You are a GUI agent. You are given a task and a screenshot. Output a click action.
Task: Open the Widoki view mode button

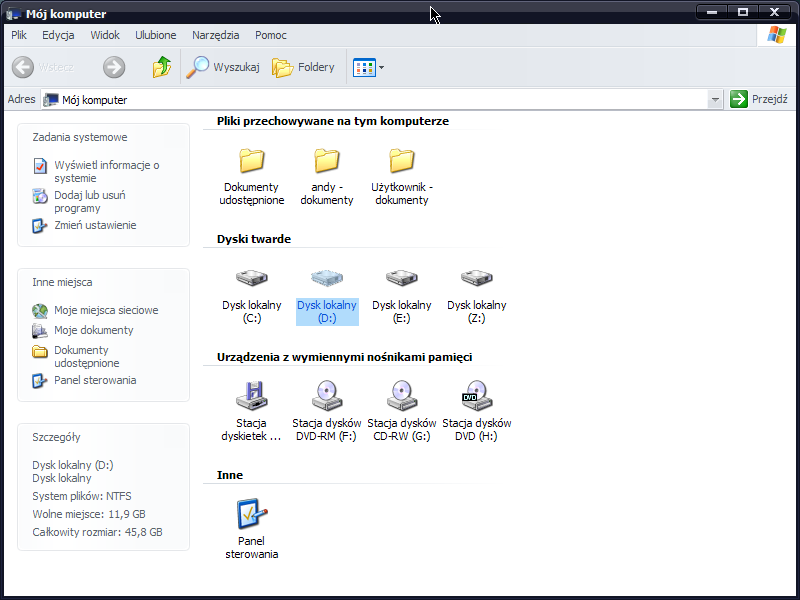coord(364,67)
